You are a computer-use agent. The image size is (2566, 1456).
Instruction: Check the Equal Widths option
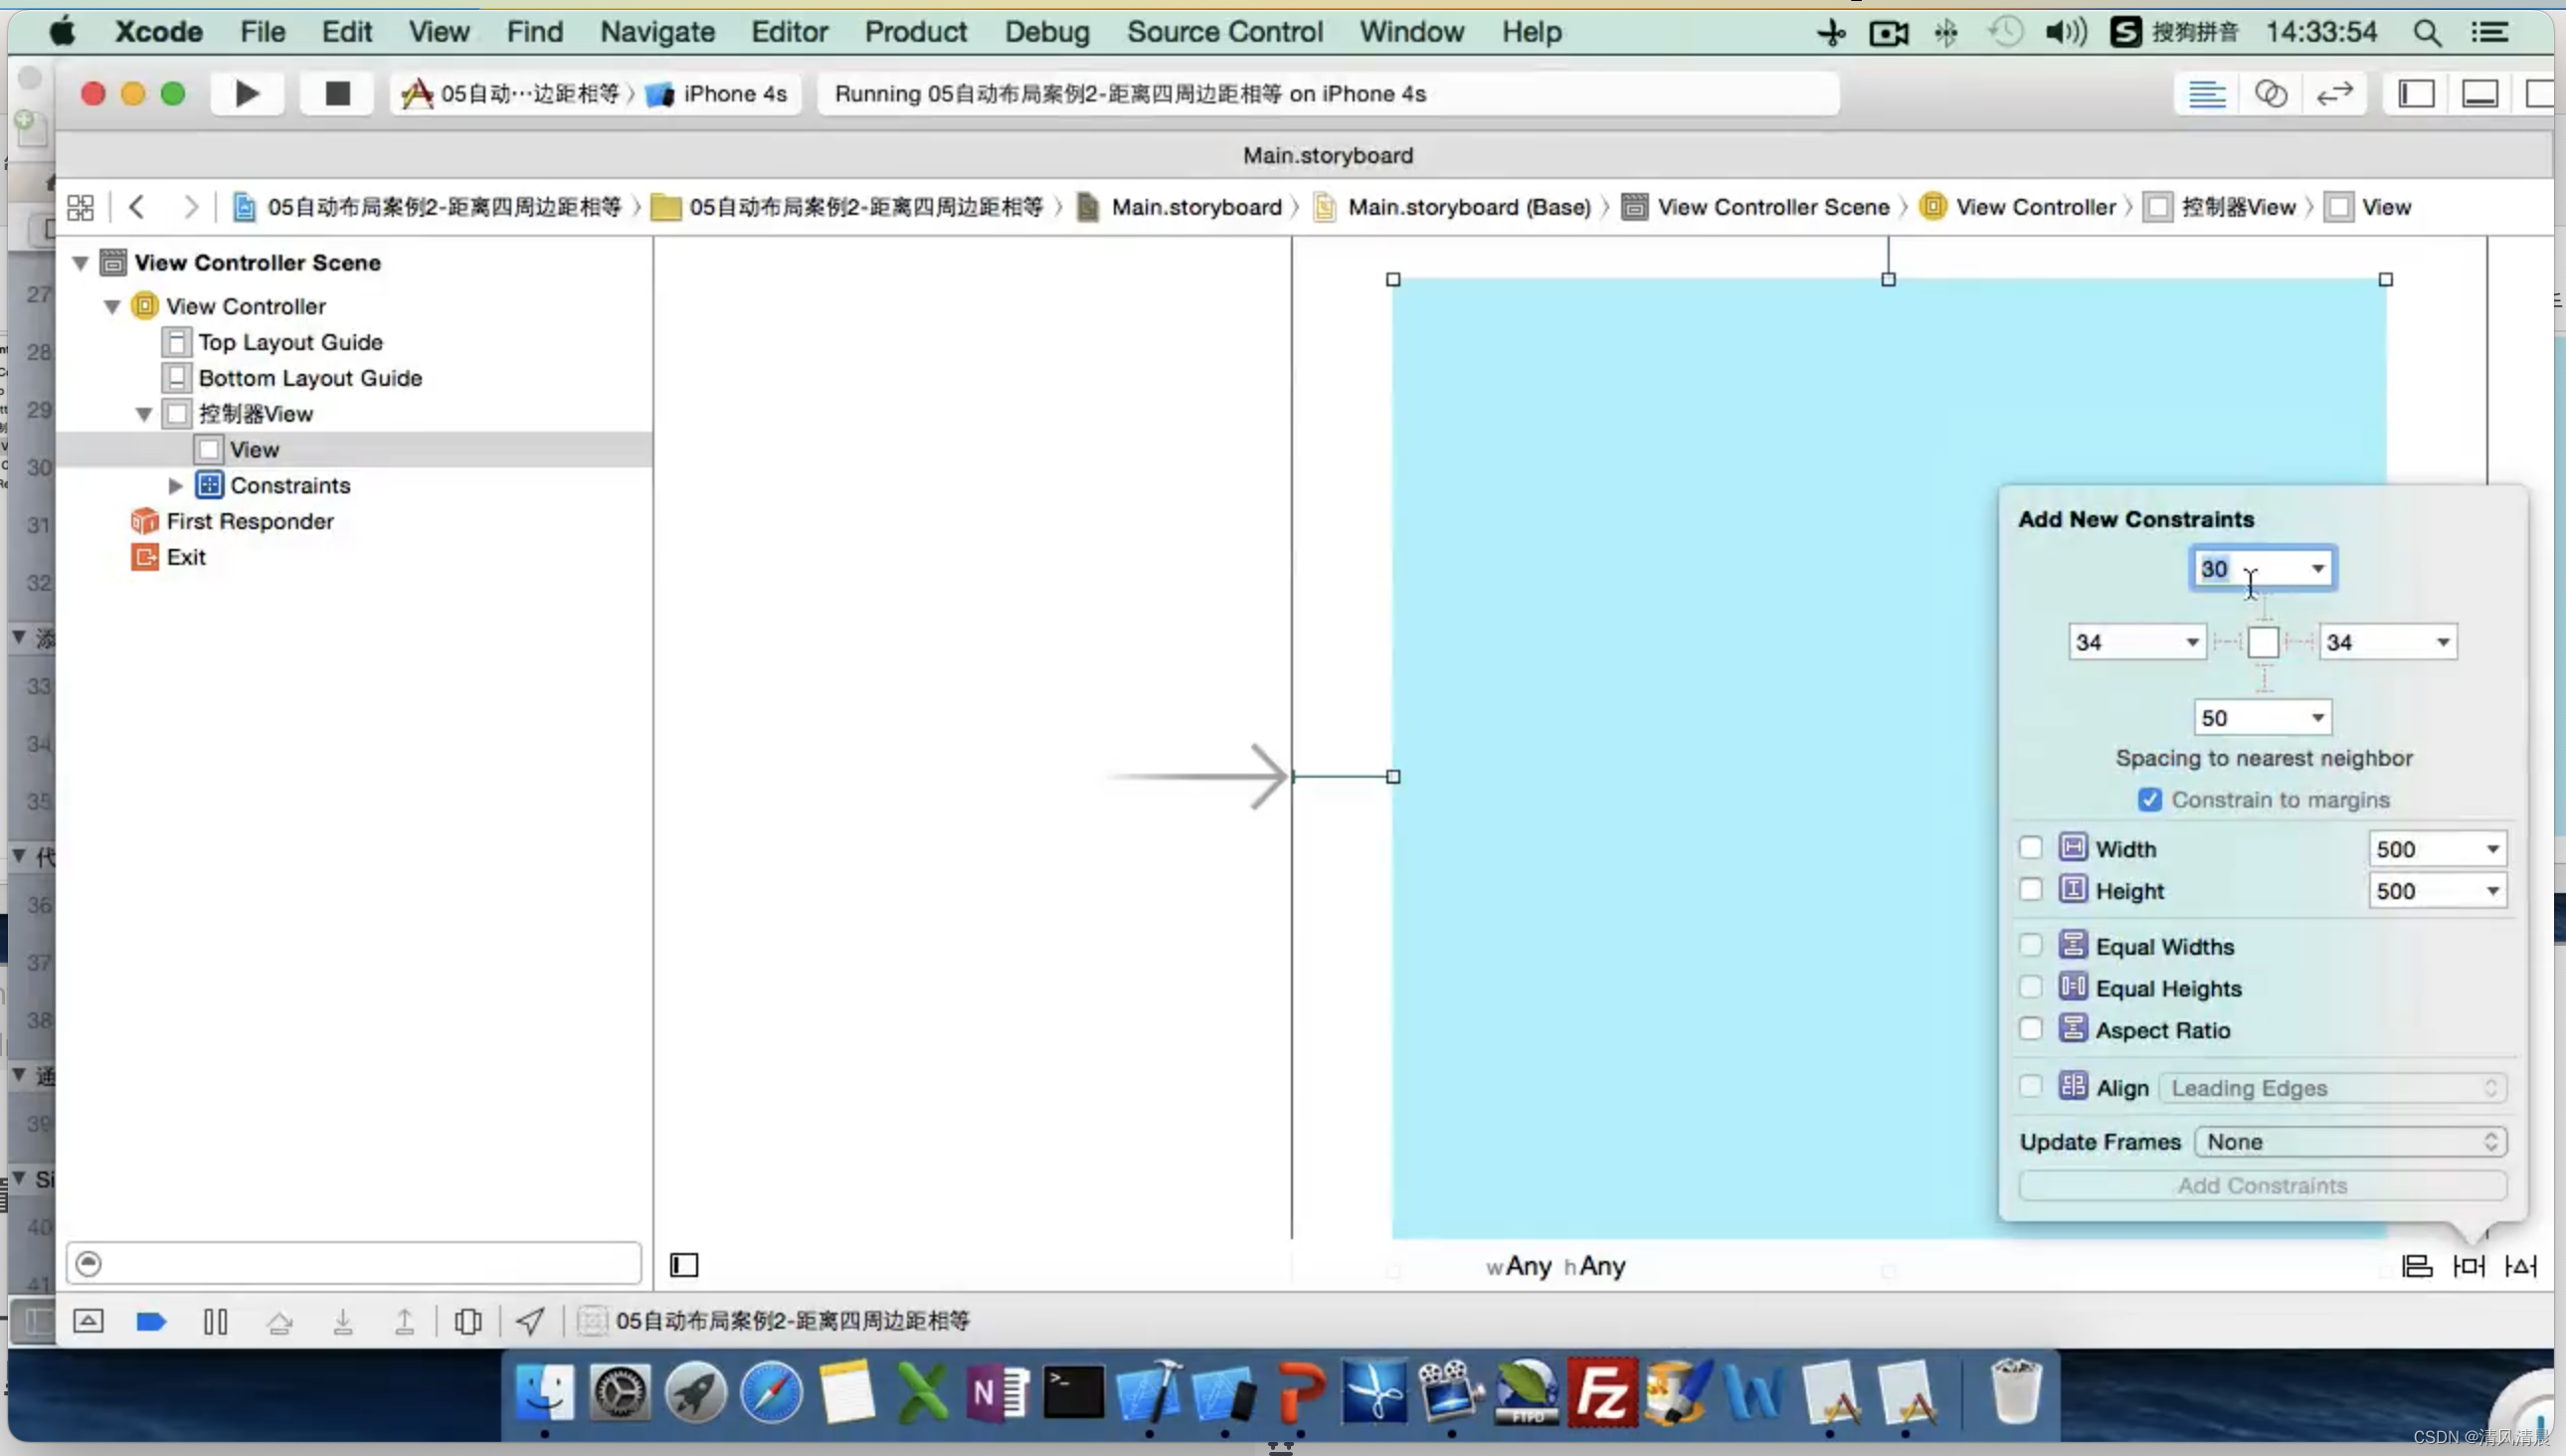[x=2030, y=945]
